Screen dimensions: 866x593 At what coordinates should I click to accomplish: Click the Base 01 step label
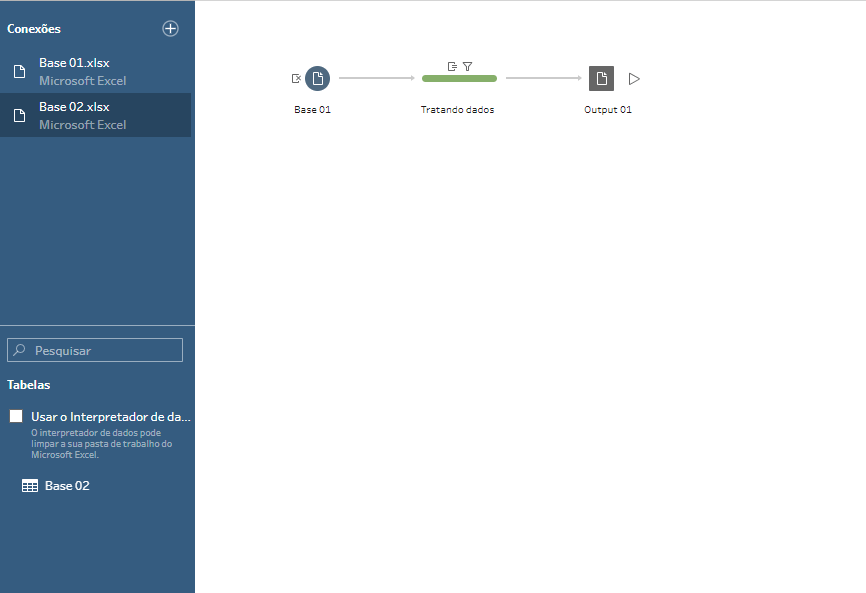pyautogui.click(x=312, y=110)
